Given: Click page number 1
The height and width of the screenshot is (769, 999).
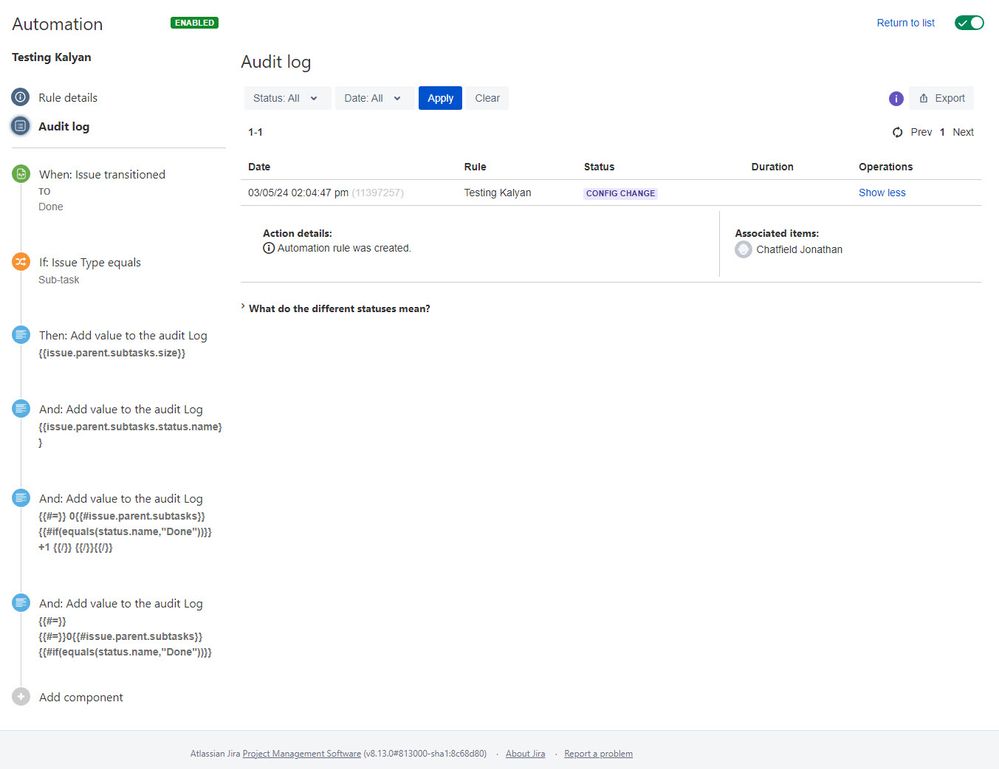Looking at the screenshot, I should 942,132.
